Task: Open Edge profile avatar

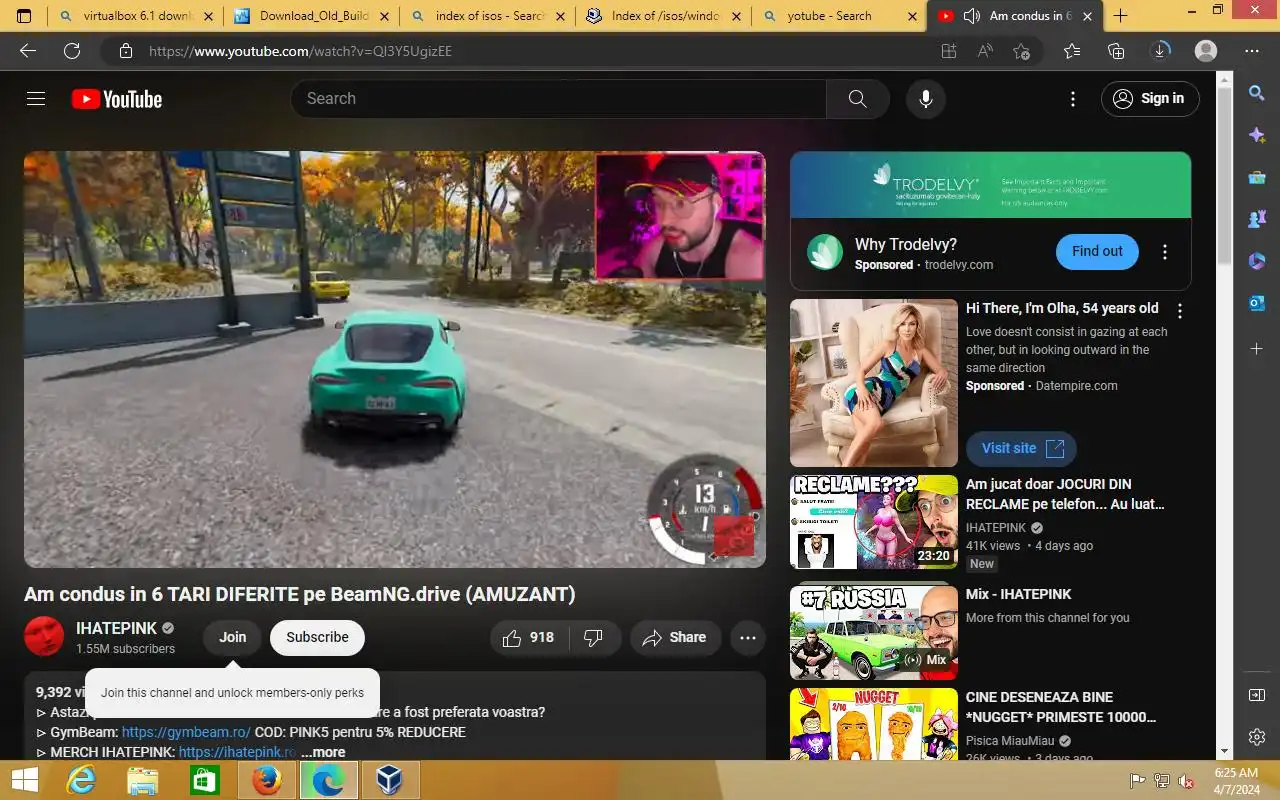Action: [x=1206, y=51]
